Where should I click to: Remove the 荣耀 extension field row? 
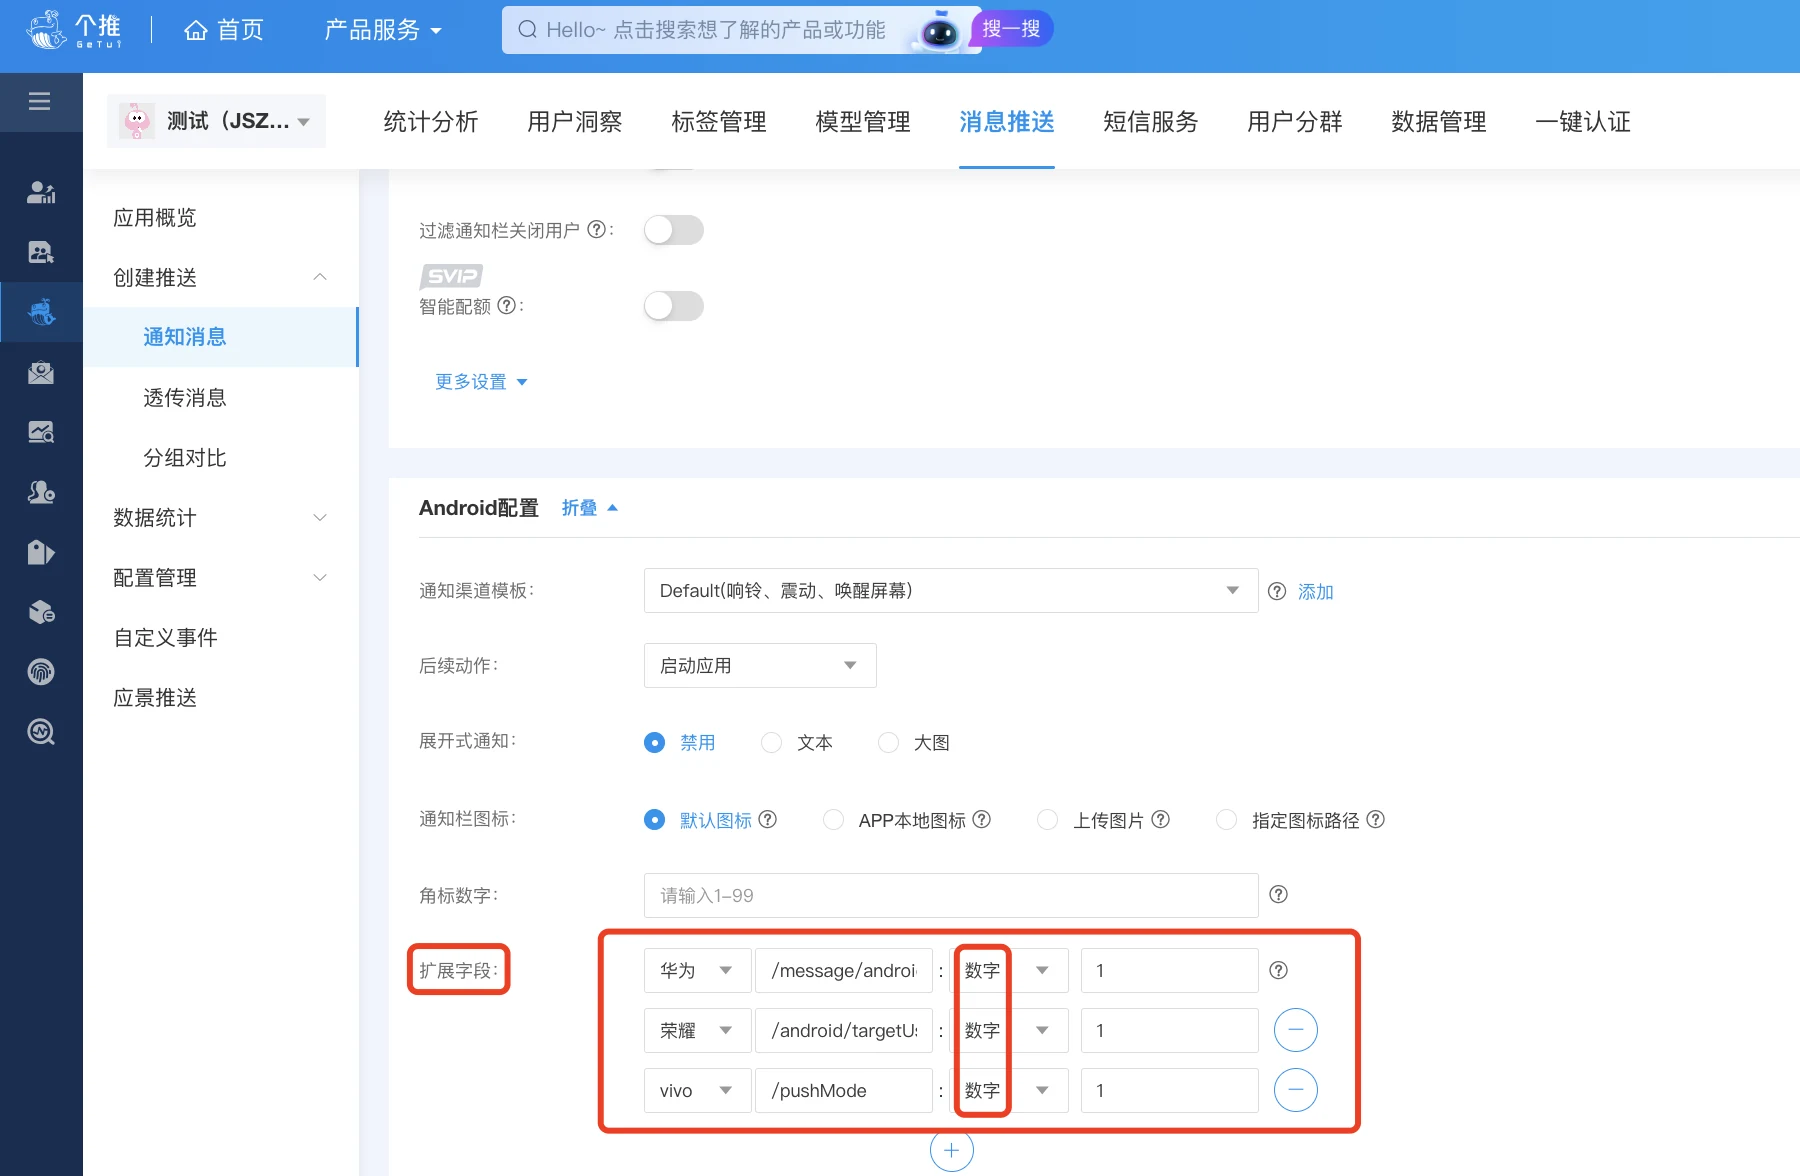tap(1296, 1030)
